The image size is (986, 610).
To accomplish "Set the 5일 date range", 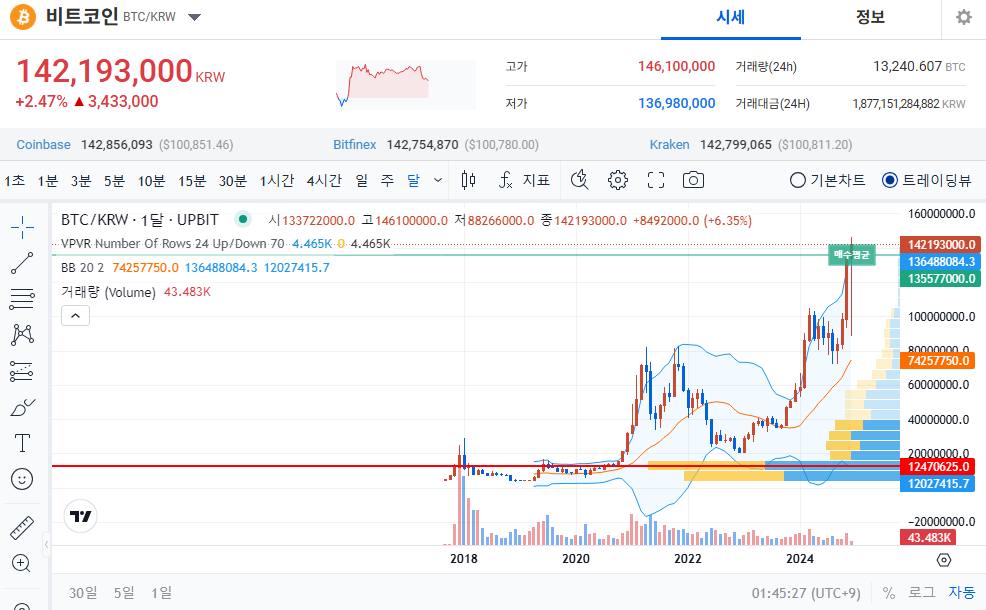I will click(124, 593).
